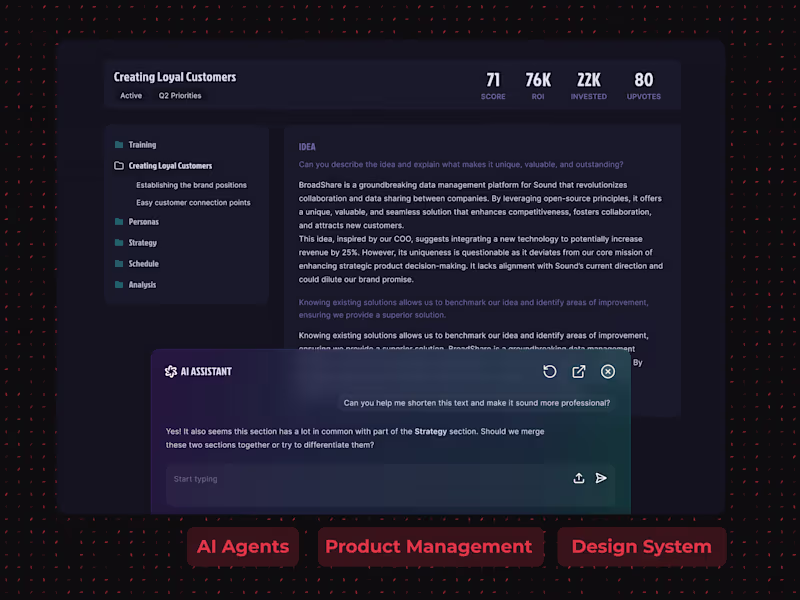This screenshot has height=600, width=800.
Task: Open the Analysis section
Action: click(142, 284)
